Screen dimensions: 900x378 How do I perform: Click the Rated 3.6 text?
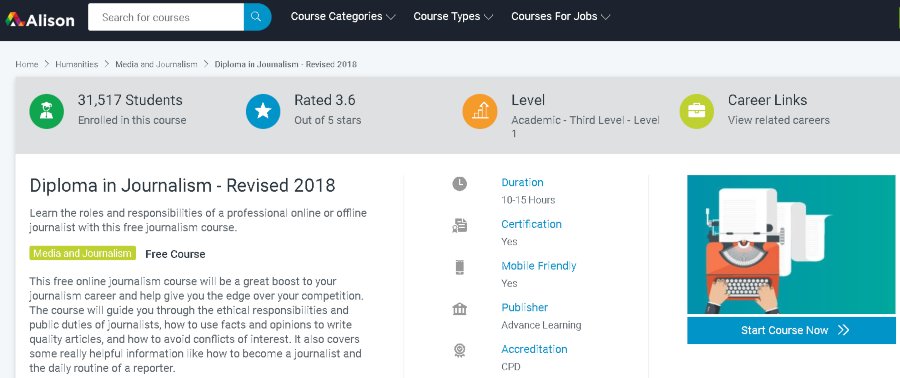pos(325,100)
